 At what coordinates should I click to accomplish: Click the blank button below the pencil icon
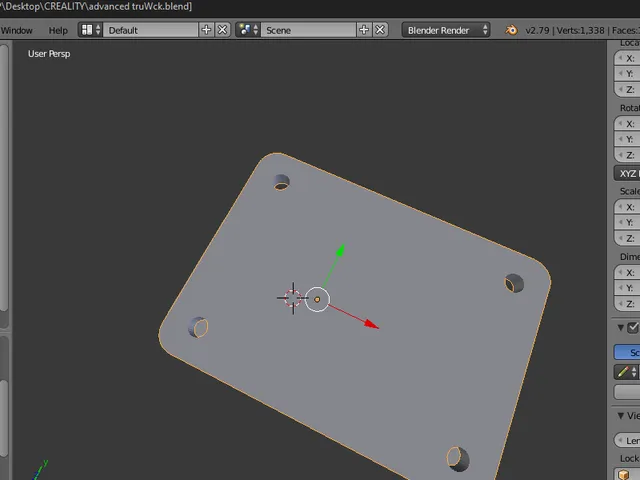pos(627,392)
